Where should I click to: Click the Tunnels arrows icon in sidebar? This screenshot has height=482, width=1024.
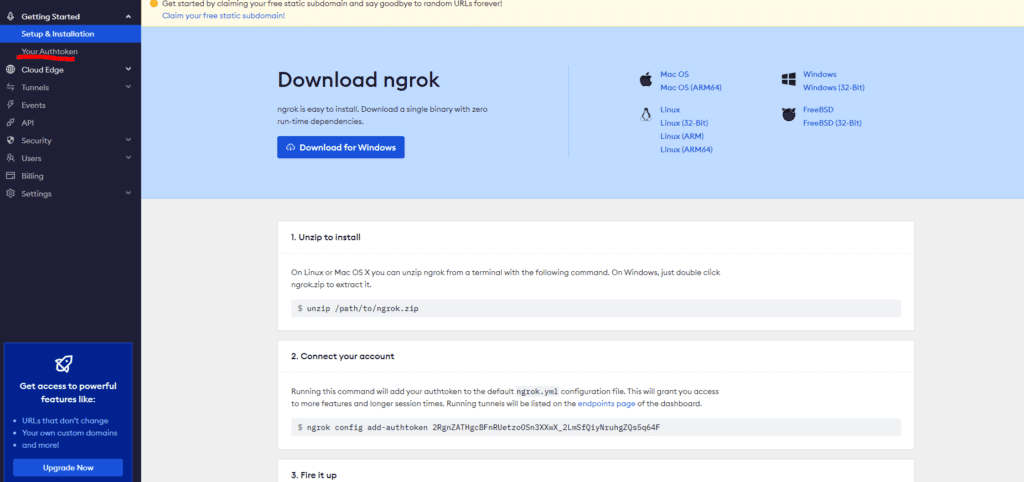click(10, 87)
